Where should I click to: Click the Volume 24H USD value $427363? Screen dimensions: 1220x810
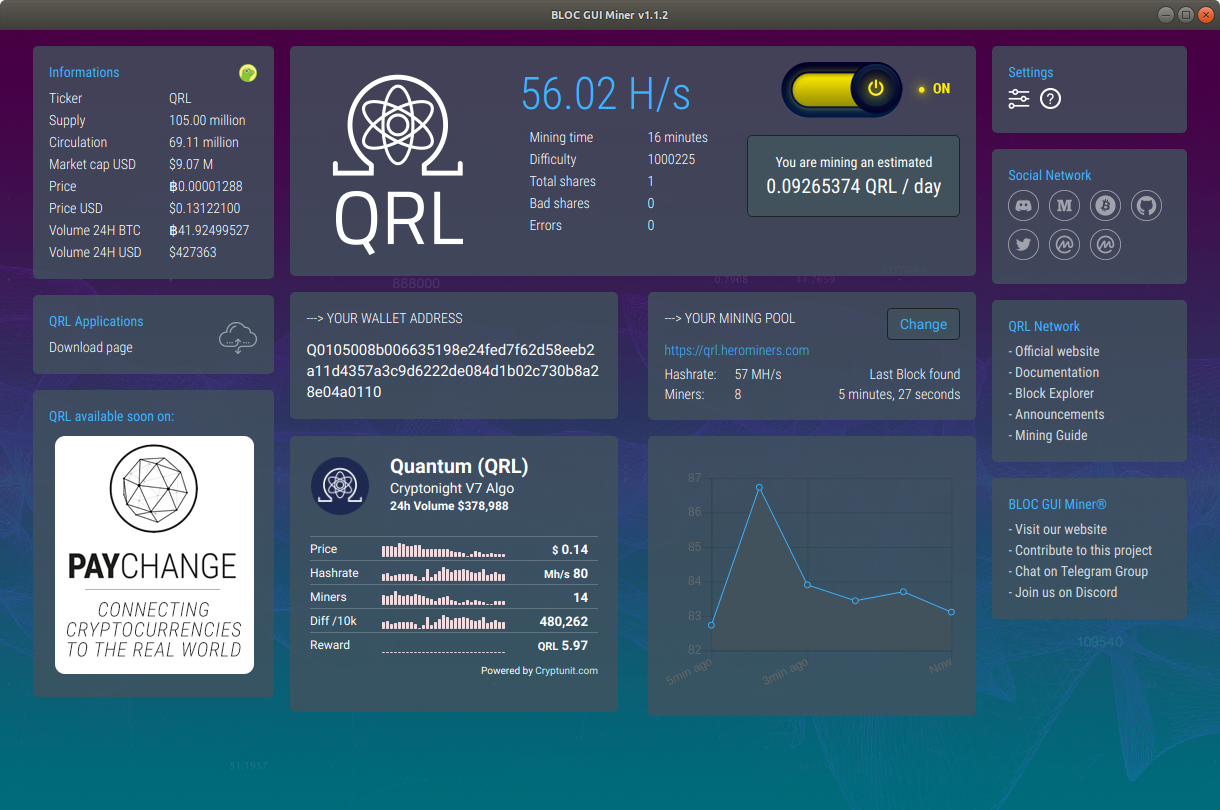193,252
